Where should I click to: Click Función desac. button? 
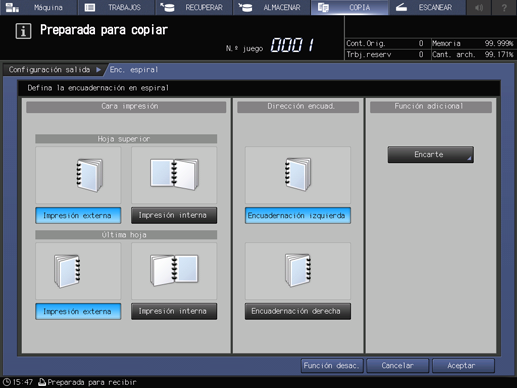click(332, 366)
